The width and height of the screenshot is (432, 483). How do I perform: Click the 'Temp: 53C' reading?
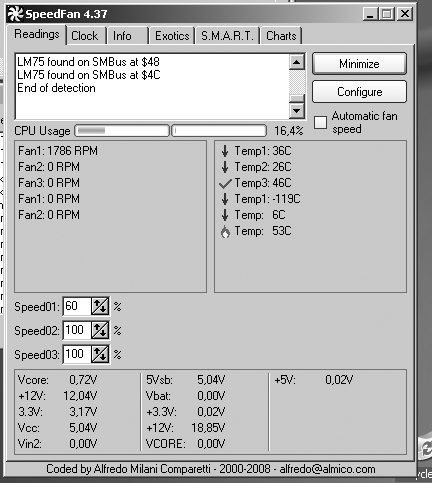click(x=263, y=231)
